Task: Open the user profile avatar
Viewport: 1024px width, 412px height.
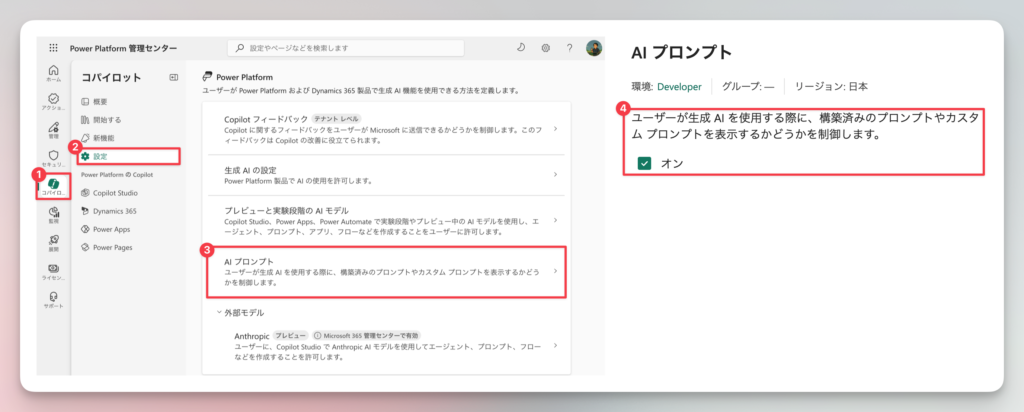Action: pos(594,47)
